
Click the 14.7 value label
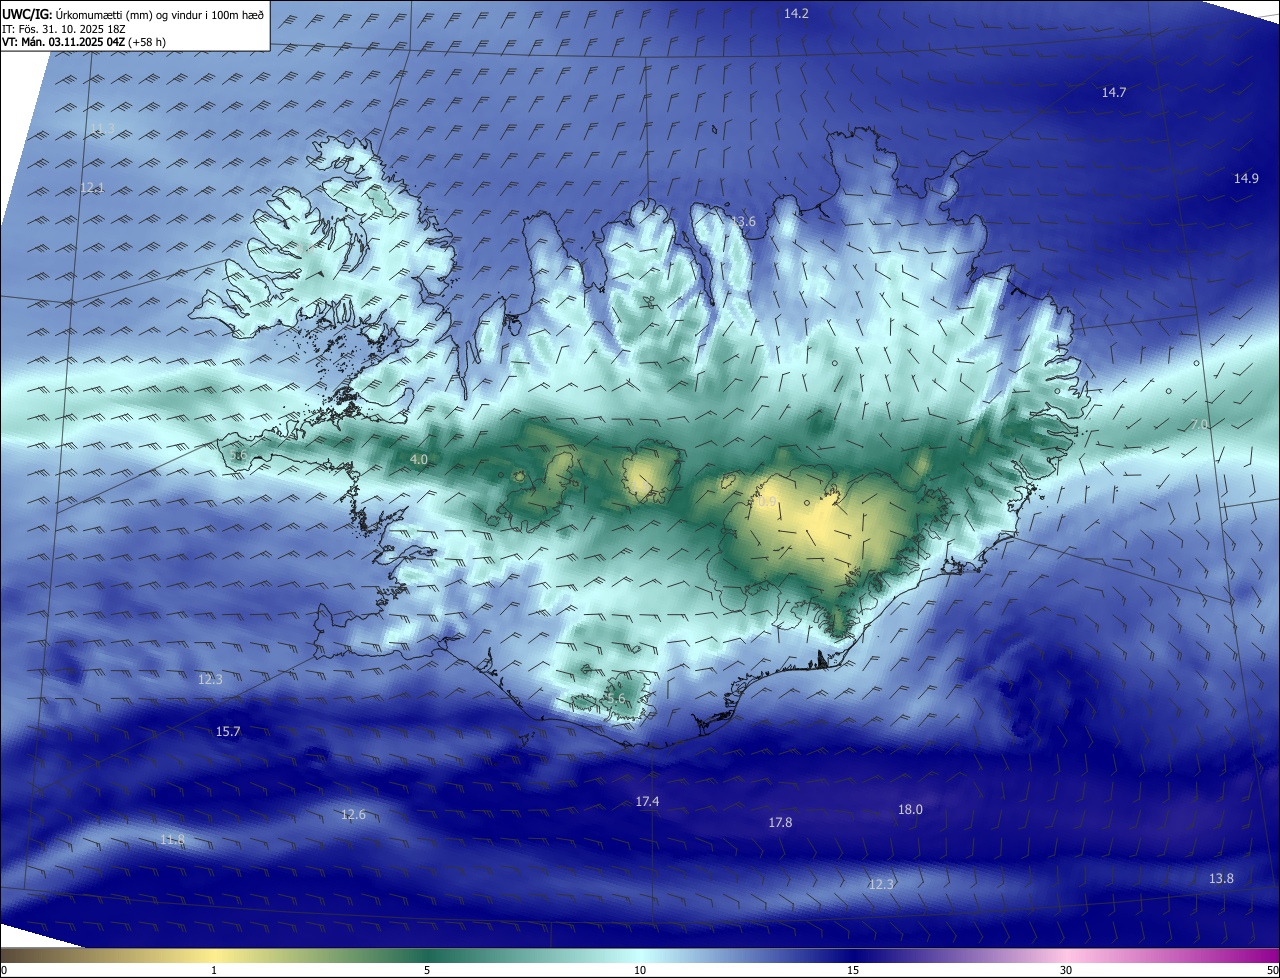click(x=1114, y=92)
